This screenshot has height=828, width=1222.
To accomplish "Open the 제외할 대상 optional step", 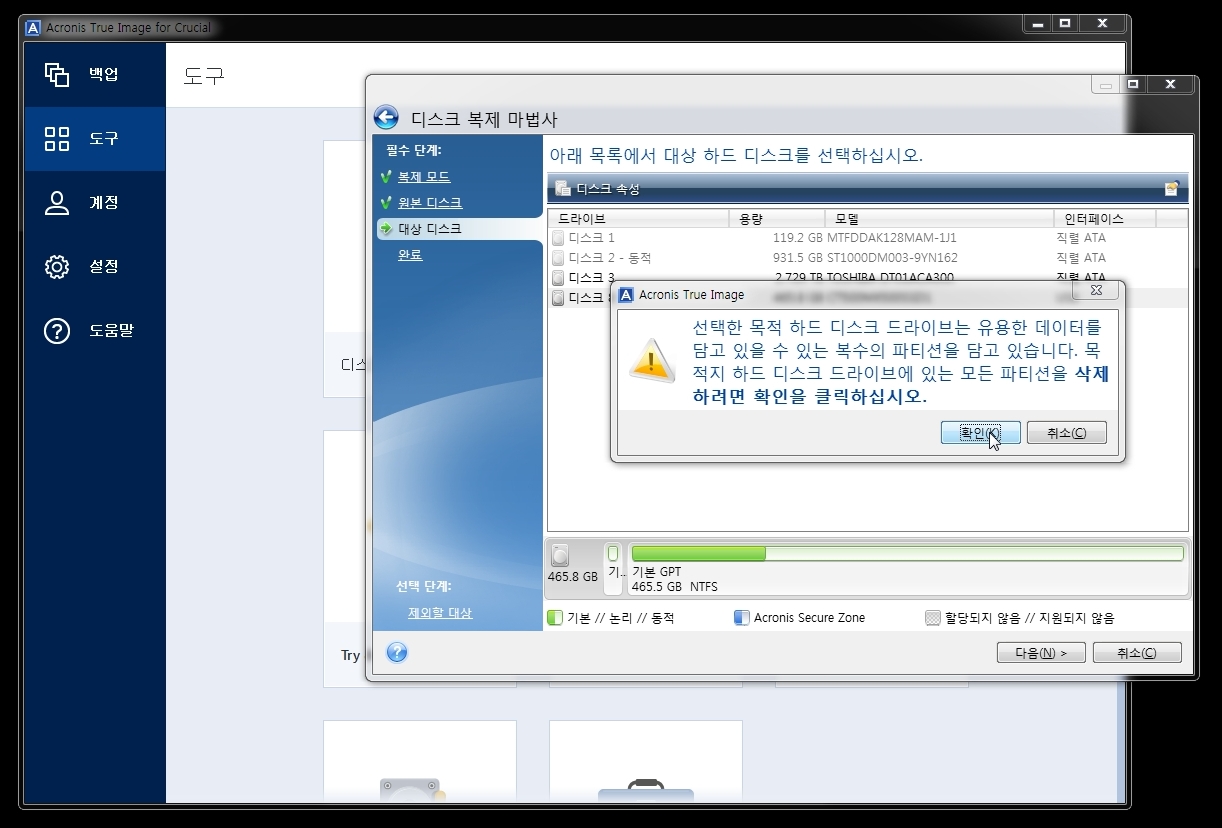I will (x=440, y=613).
